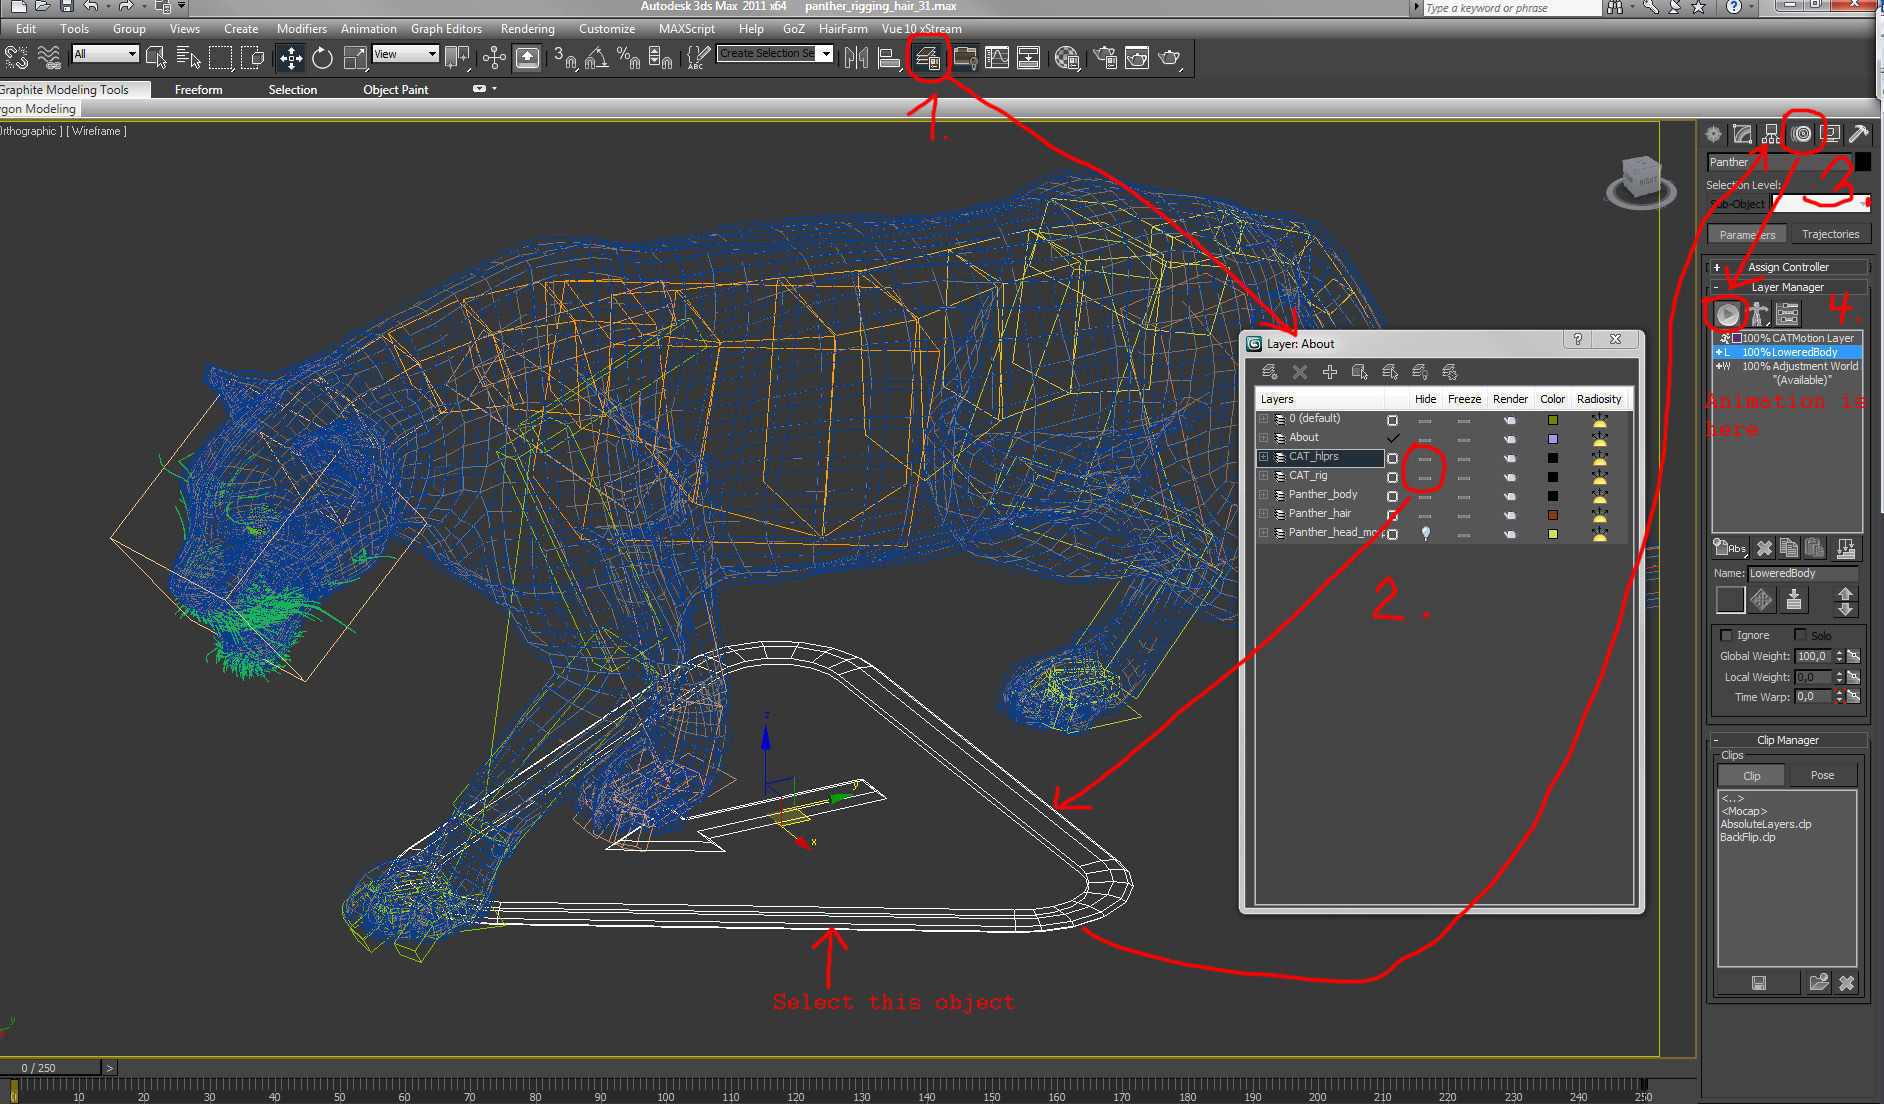The width and height of the screenshot is (1884, 1104).
Task: Expand the Assign Controller rollout
Action: pyautogui.click(x=1788, y=267)
